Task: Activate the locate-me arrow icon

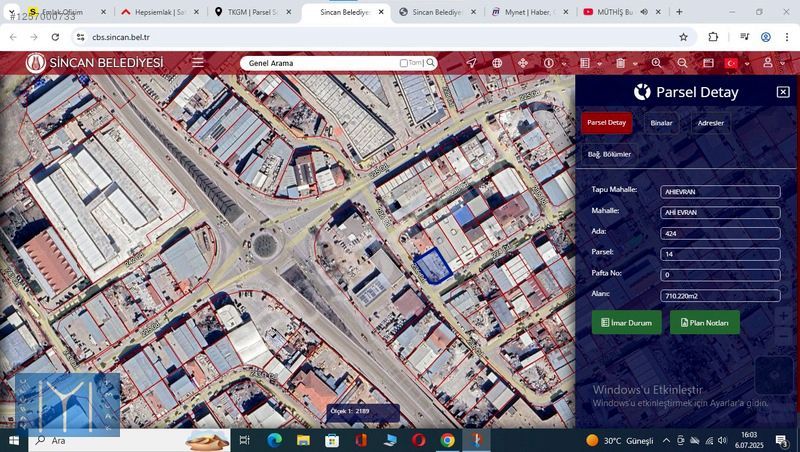Action: click(471, 62)
